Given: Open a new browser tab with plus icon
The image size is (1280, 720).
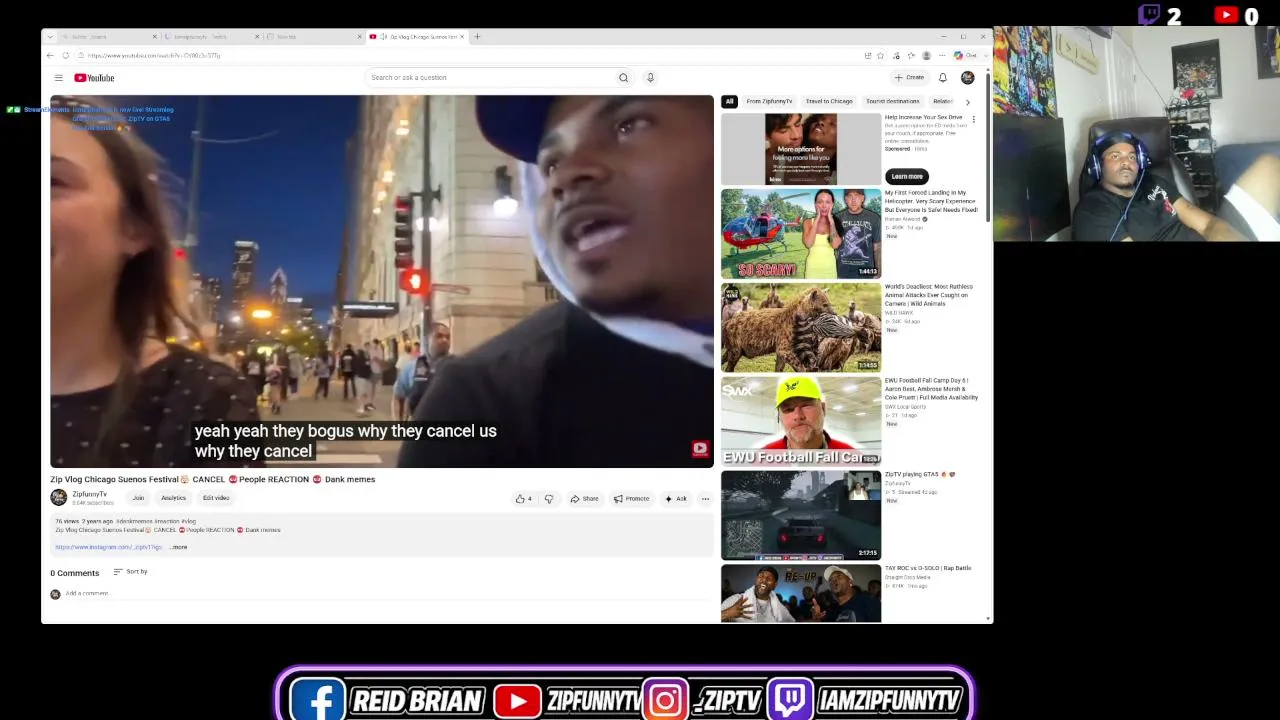Looking at the screenshot, I should [477, 37].
